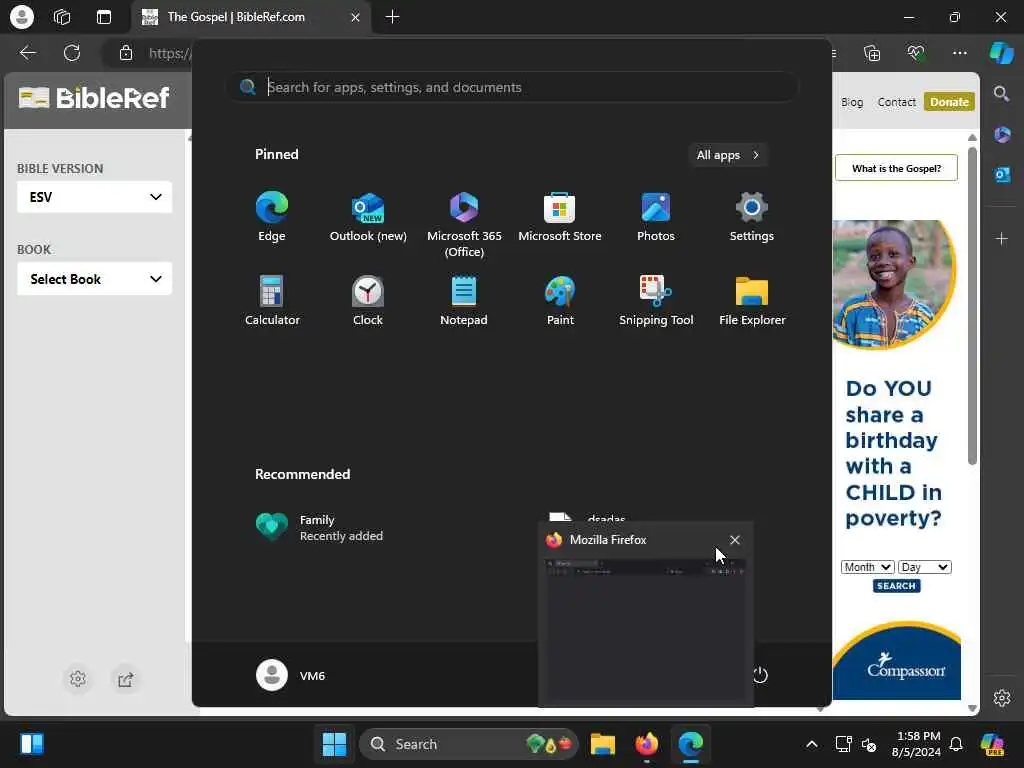The height and width of the screenshot is (768, 1024).
Task: Open Edge workspaces icon
Action: [62, 17]
